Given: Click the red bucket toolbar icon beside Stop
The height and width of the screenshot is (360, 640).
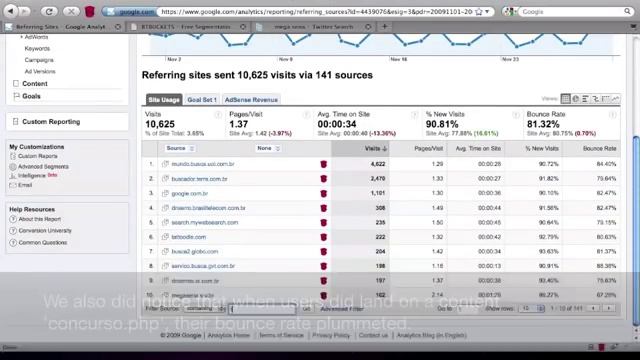Looking at the screenshot, I should click(90, 11).
